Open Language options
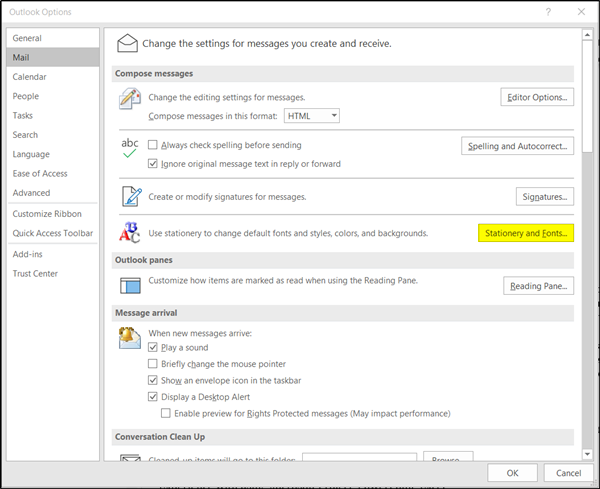The width and height of the screenshot is (600, 489). [x=53, y=154]
